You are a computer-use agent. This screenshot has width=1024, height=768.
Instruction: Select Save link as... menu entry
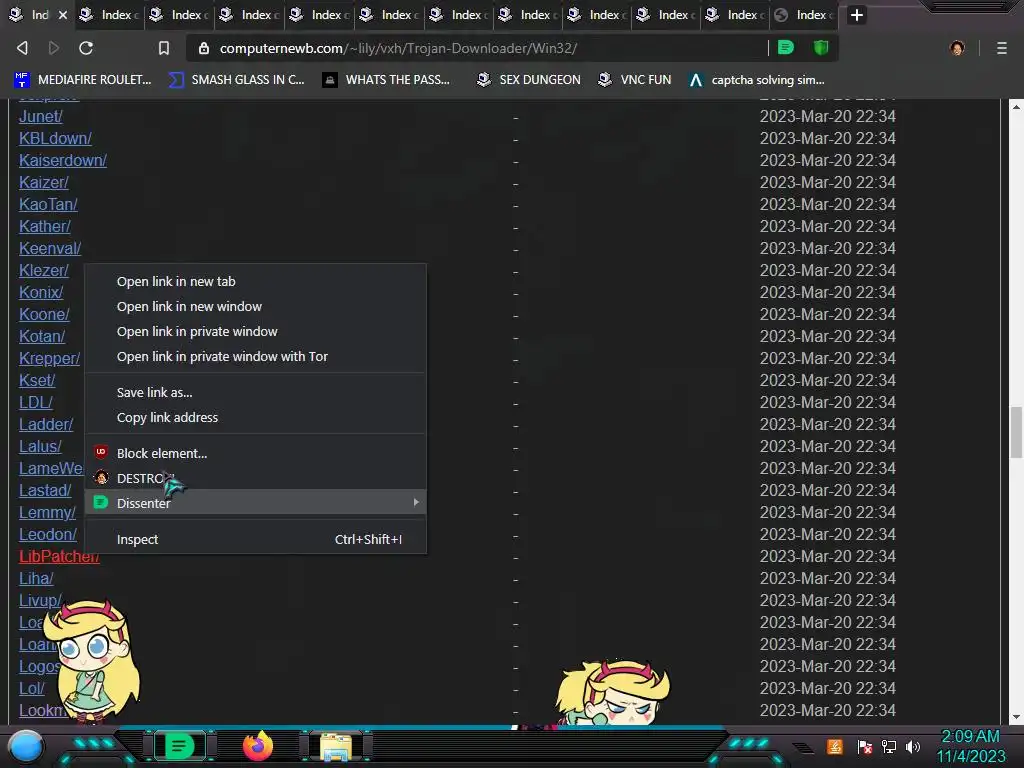pyautogui.click(x=255, y=392)
